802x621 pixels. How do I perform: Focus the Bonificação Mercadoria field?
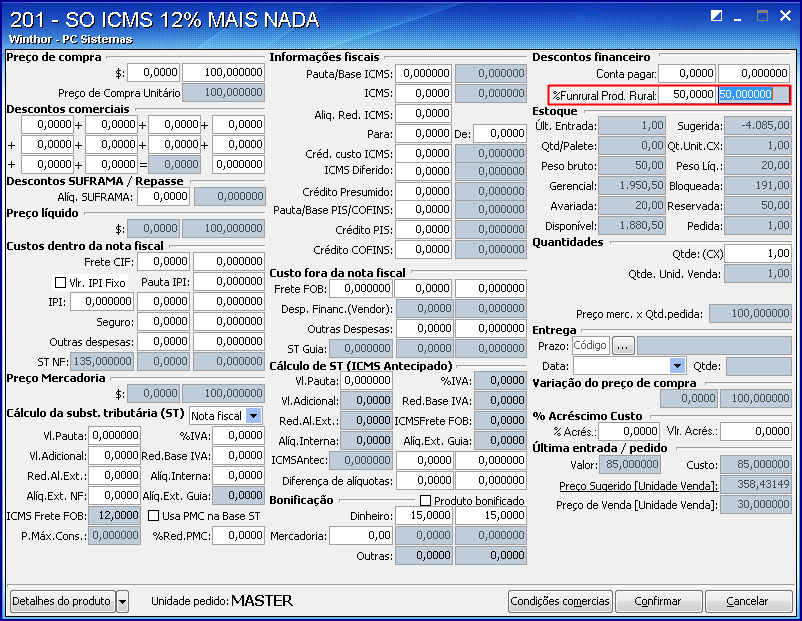click(361, 536)
